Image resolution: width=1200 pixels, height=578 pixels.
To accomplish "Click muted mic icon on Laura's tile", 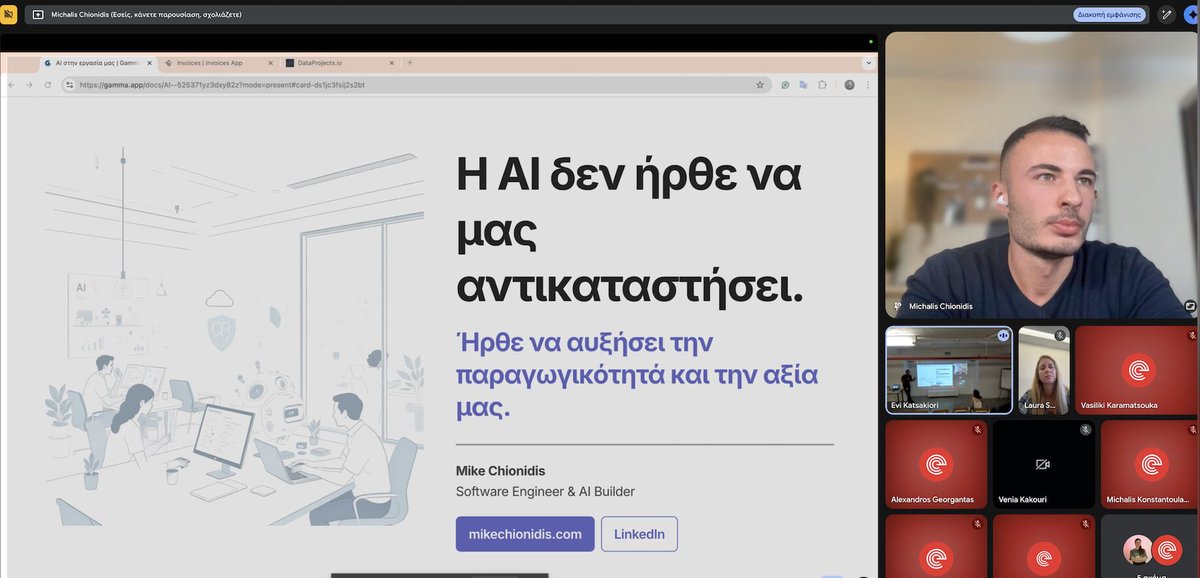I will [x=1060, y=336].
